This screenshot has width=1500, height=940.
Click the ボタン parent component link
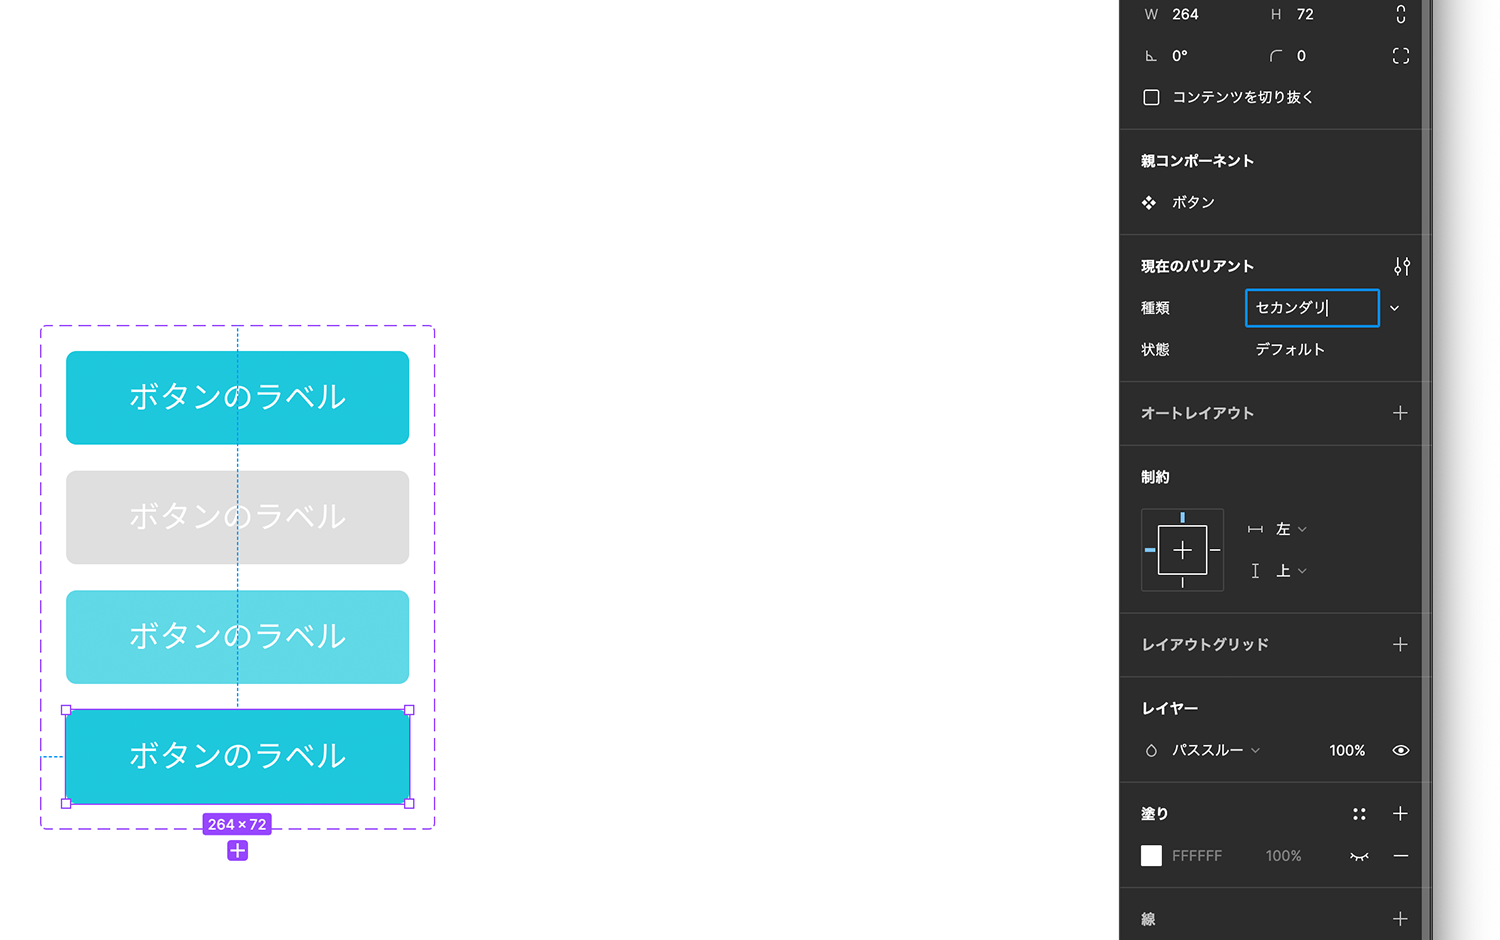(x=1193, y=202)
